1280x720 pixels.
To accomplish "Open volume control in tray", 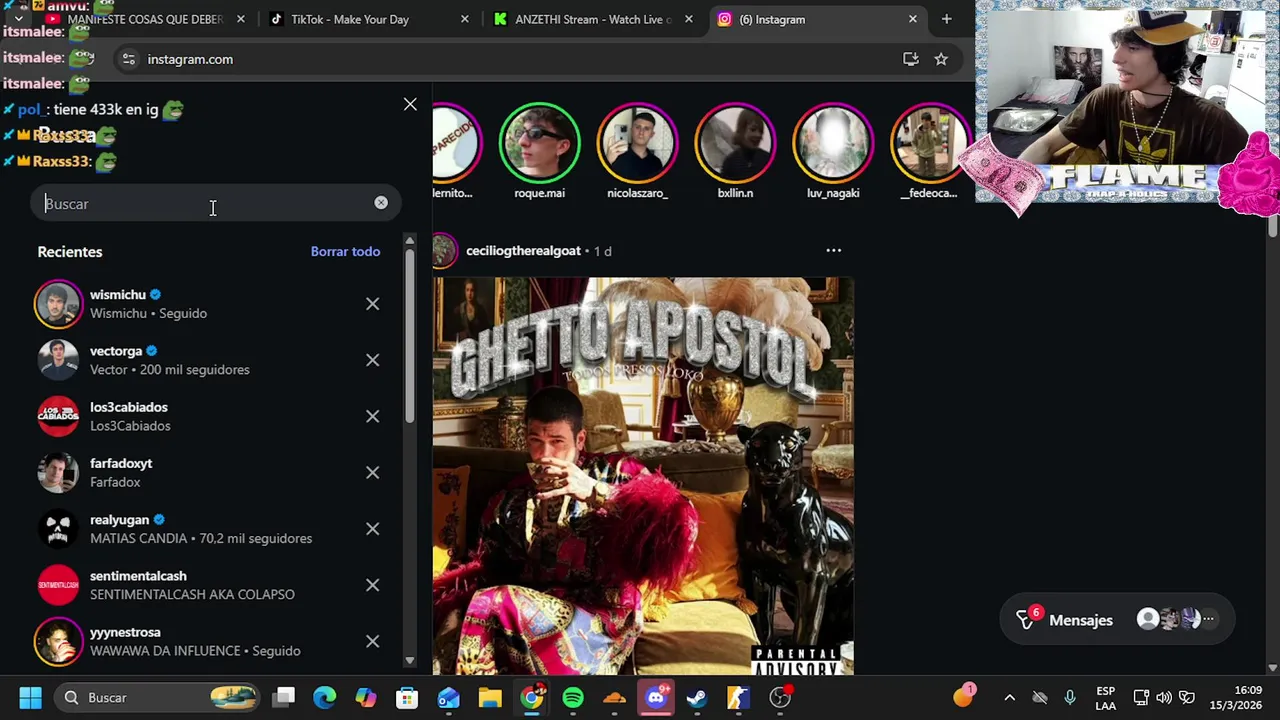I will 1164,698.
